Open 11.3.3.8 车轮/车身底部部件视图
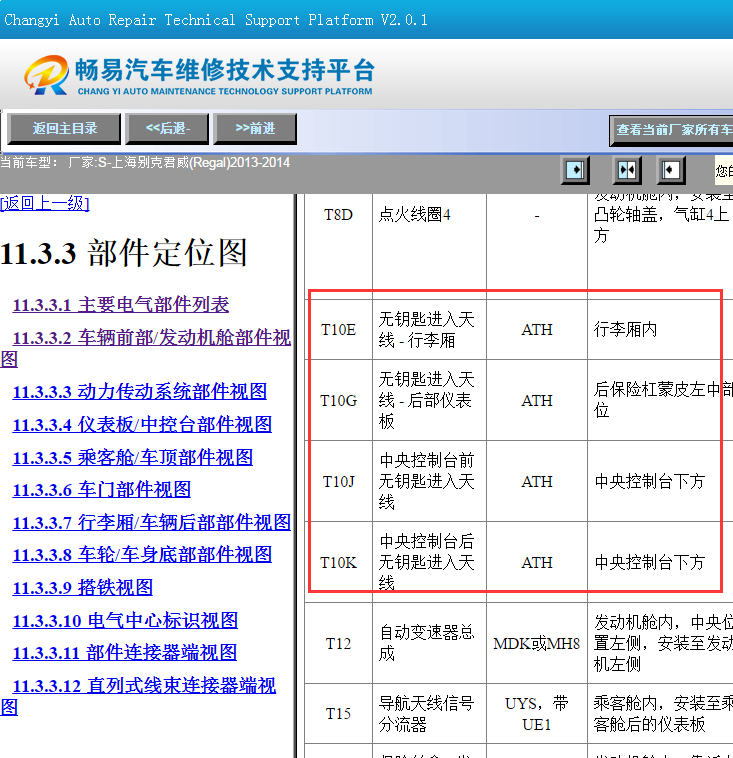The image size is (733, 758). coord(142,555)
